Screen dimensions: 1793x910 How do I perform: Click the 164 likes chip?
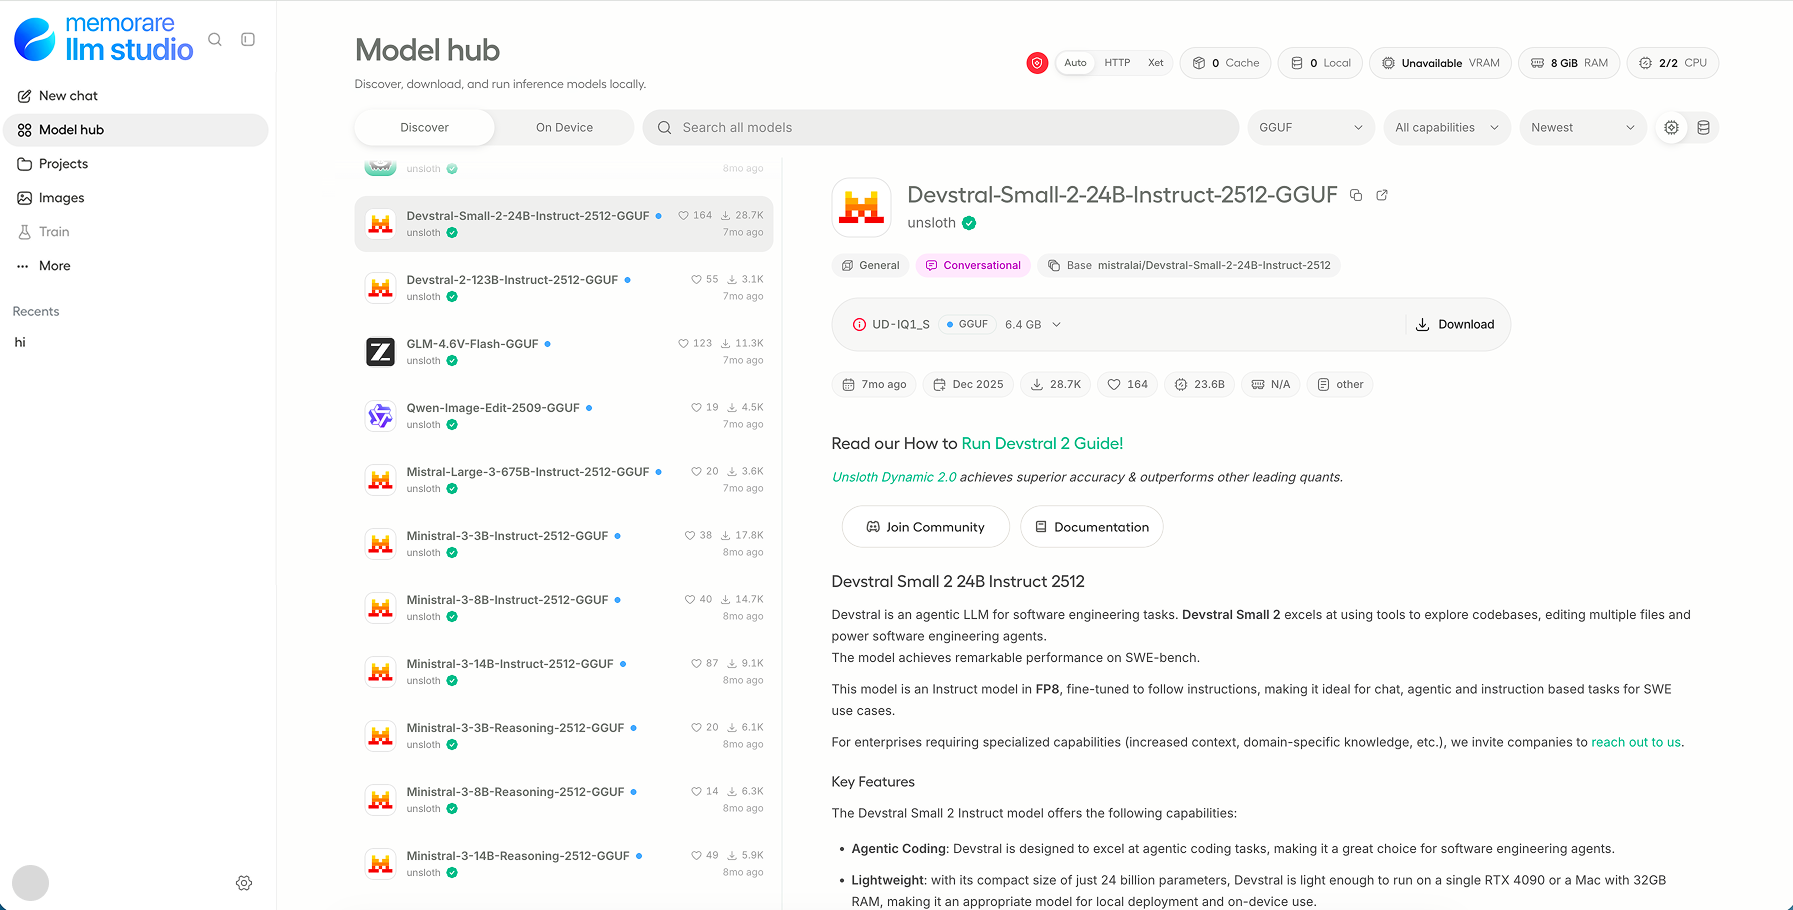[x=1127, y=385]
